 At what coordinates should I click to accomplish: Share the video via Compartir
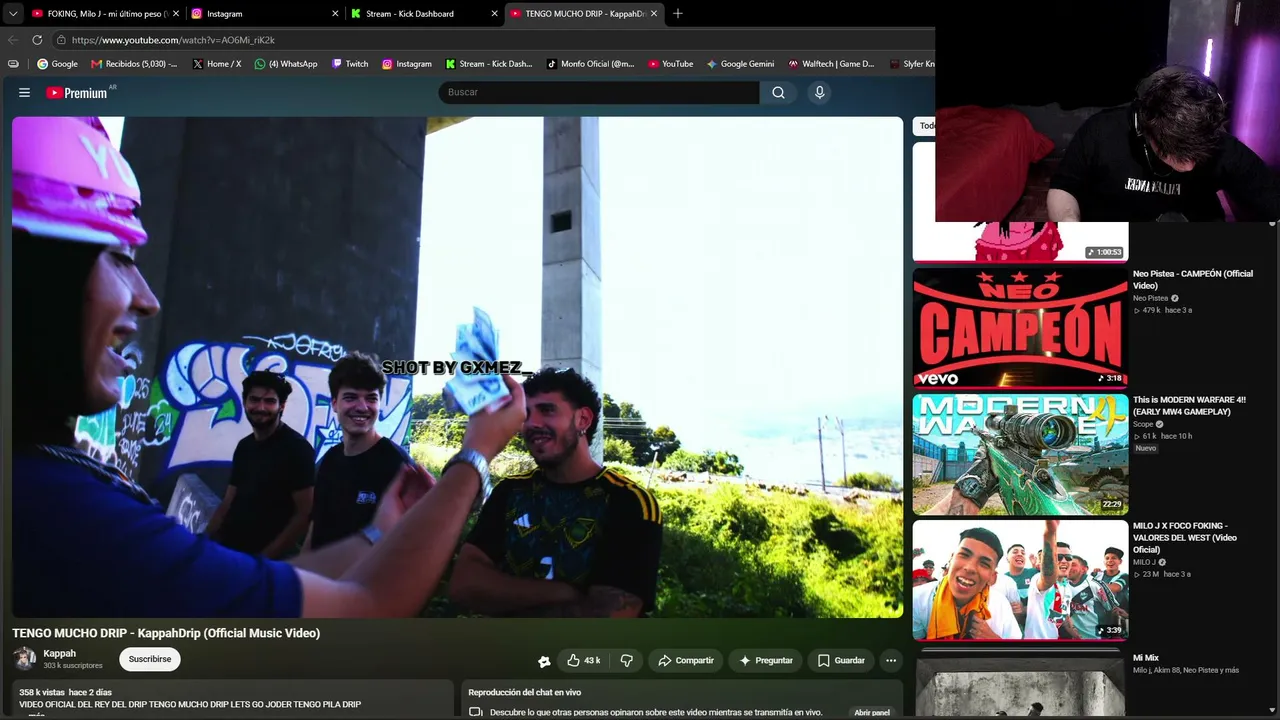point(686,660)
